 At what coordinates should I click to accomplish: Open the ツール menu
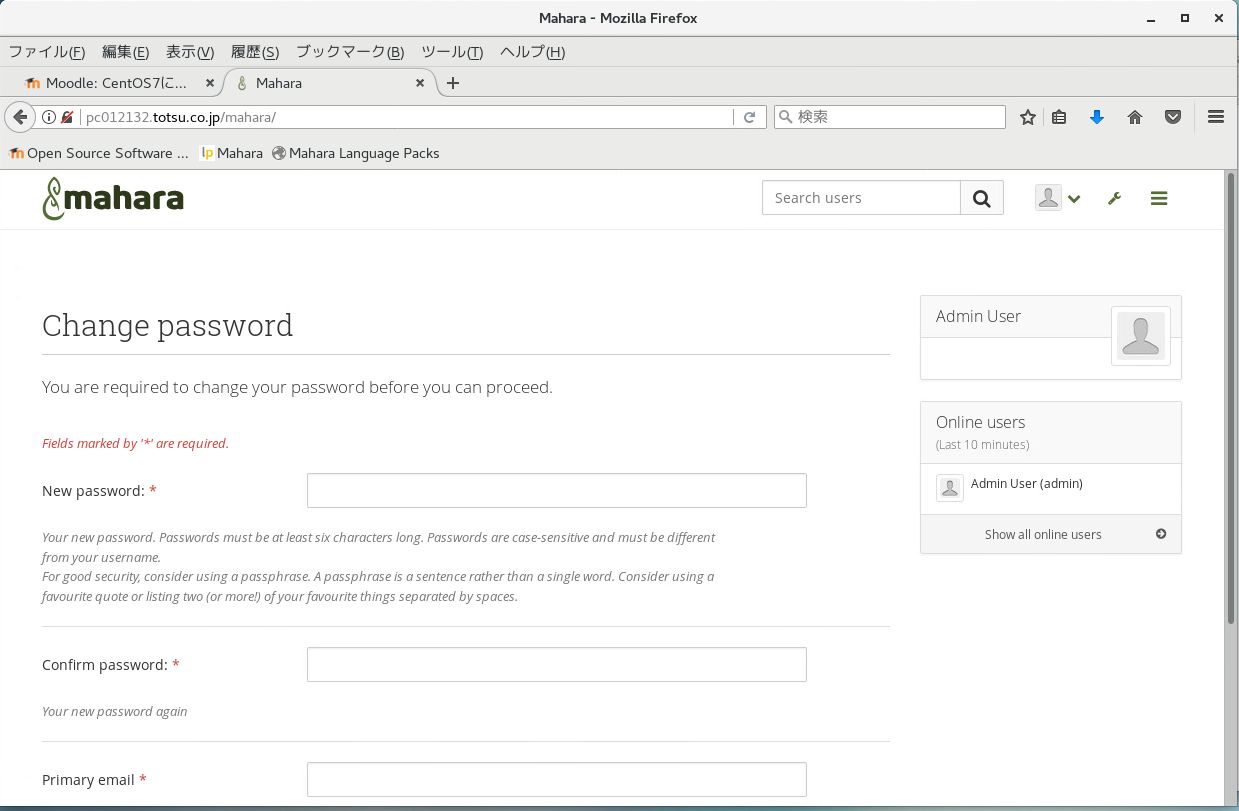(x=452, y=52)
